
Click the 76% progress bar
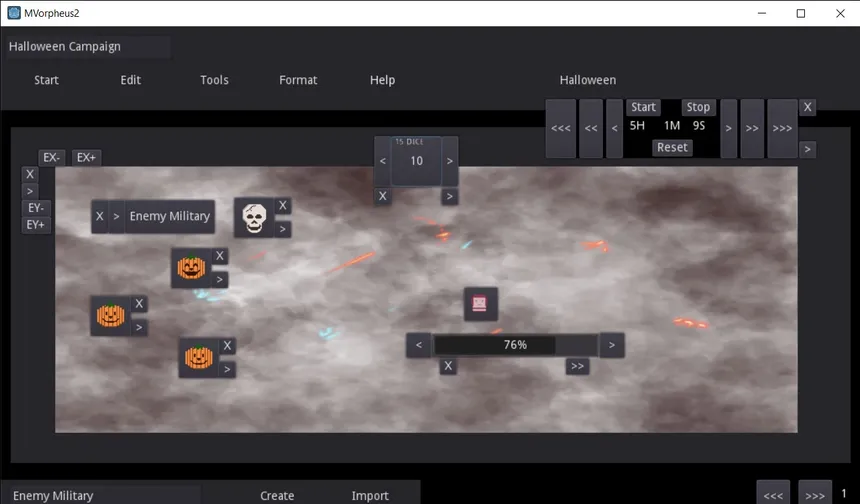click(515, 345)
